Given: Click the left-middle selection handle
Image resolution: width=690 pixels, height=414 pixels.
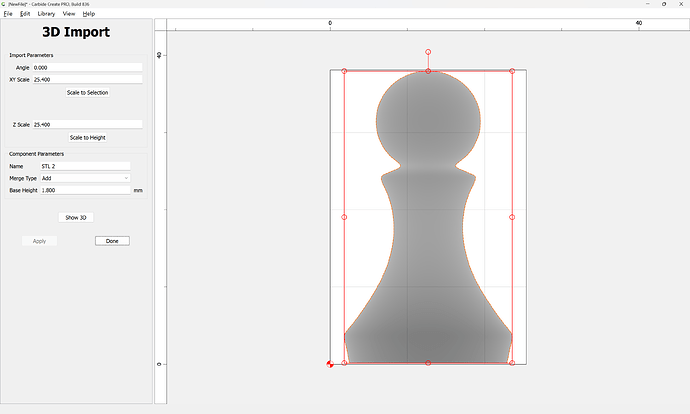Looking at the screenshot, I should [345, 217].
